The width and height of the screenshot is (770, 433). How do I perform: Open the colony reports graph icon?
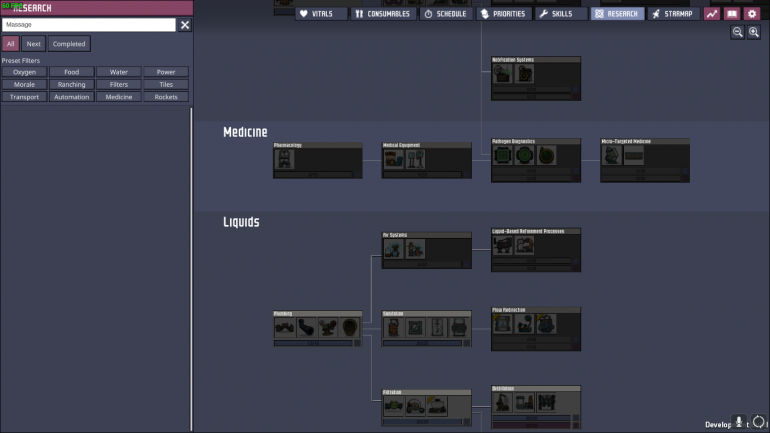point(712,14)
